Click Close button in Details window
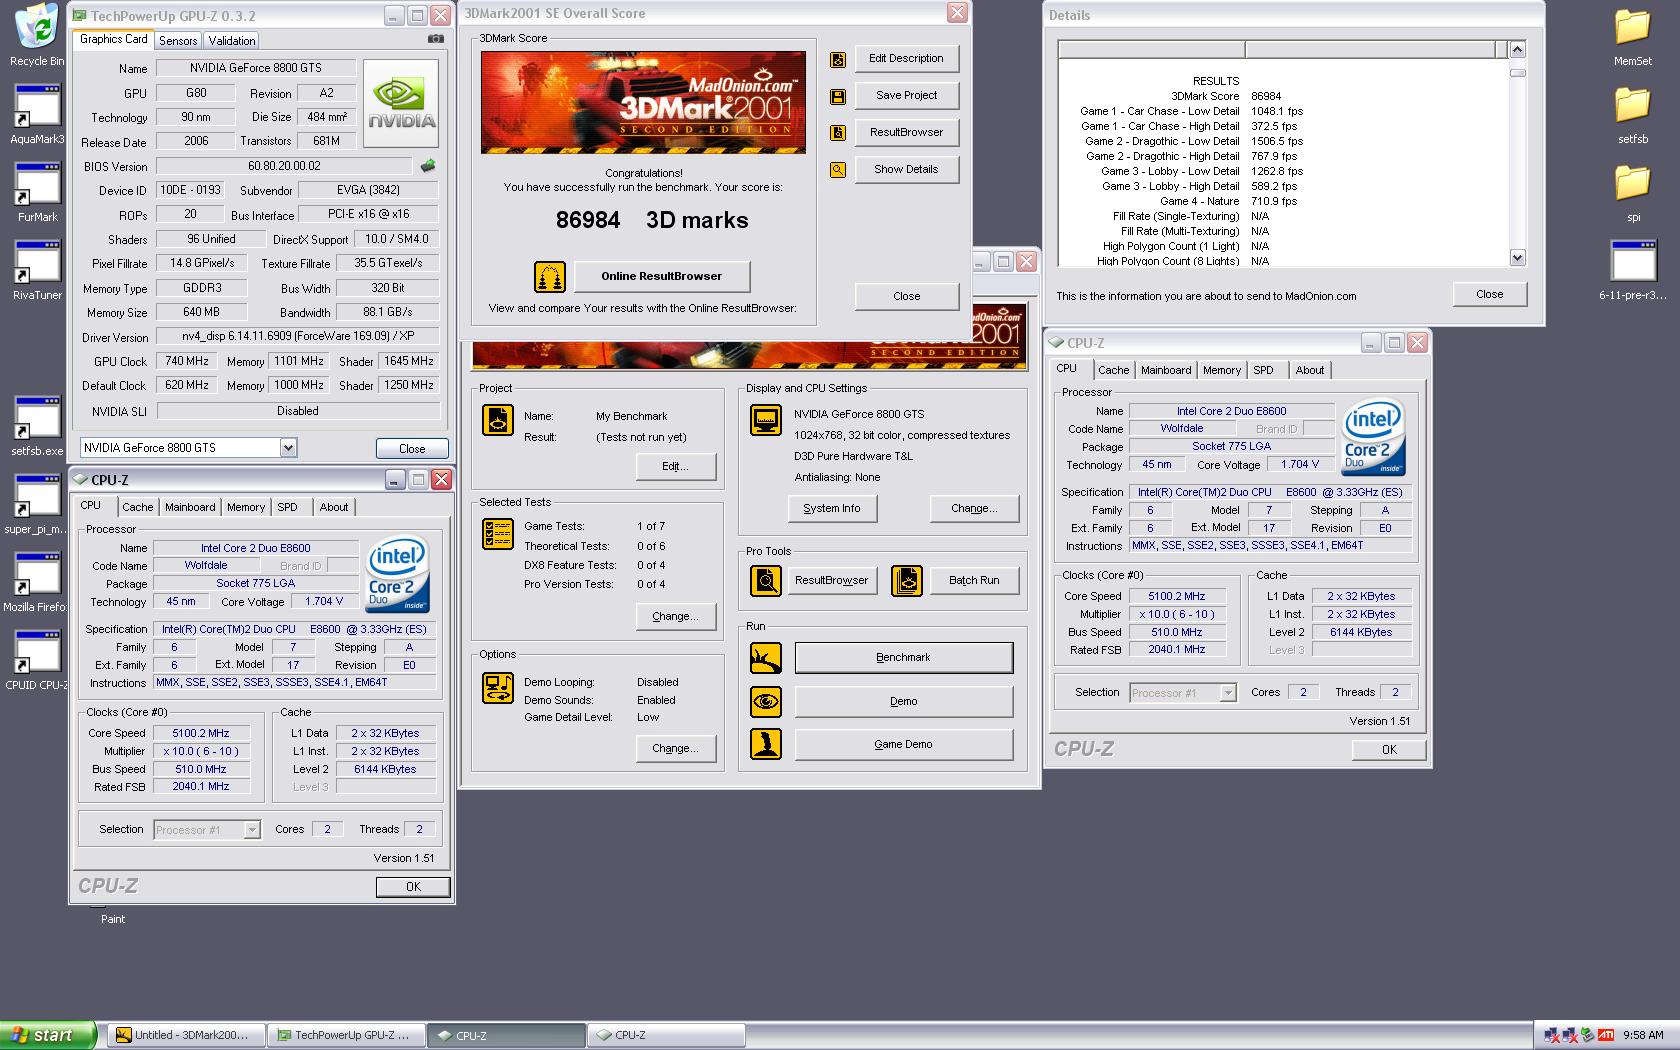 (1489, 294)
